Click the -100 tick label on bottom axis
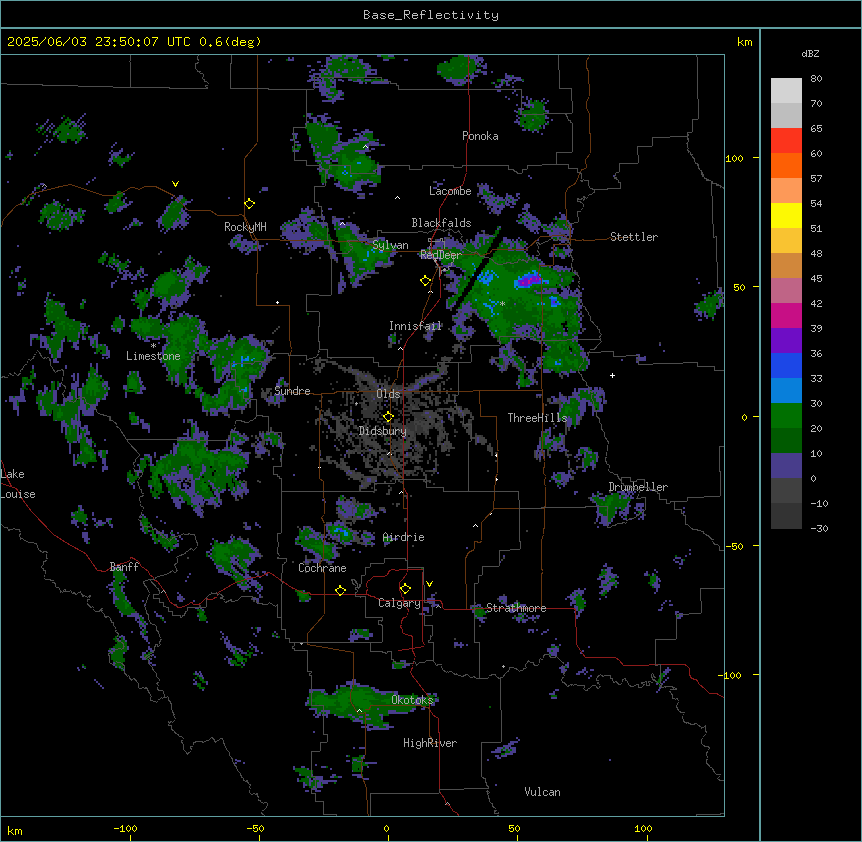 125,828
